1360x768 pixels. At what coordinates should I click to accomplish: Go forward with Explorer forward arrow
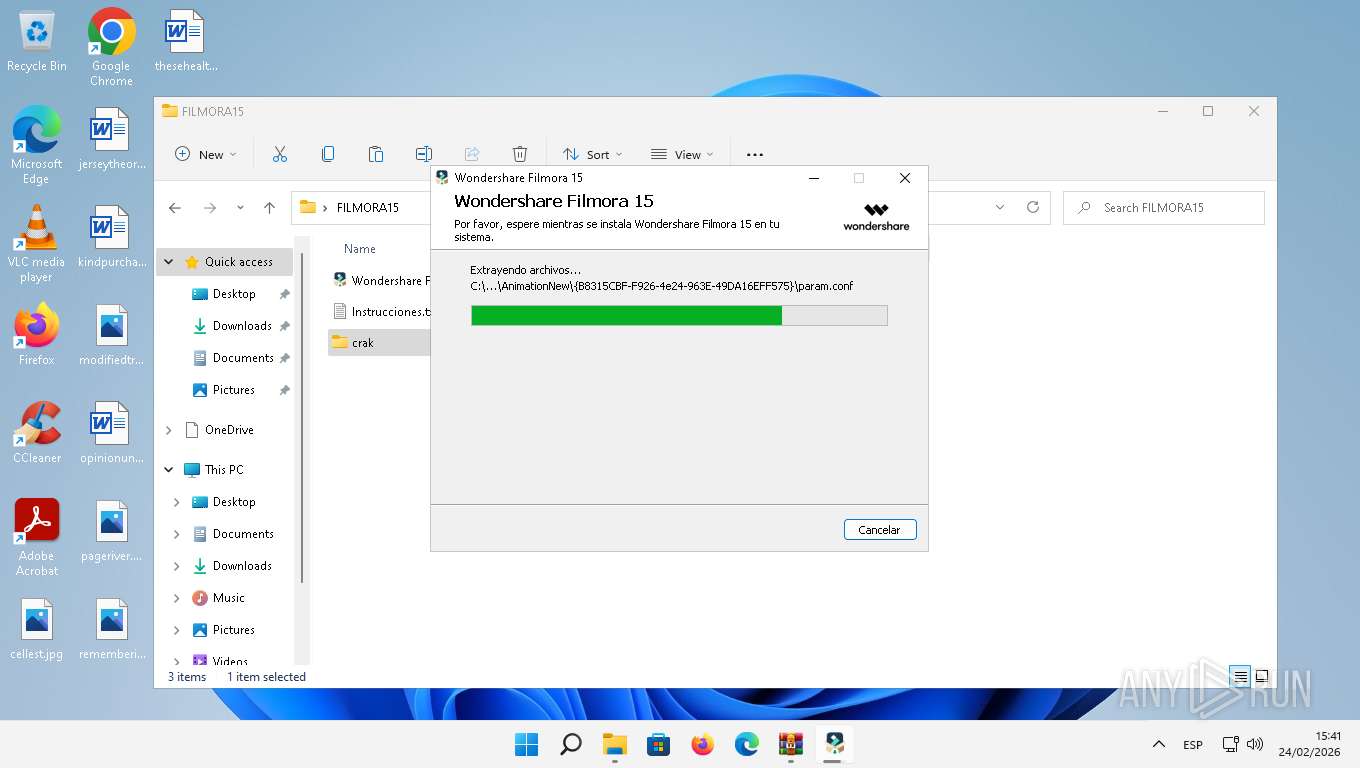(x=209, y=208)
